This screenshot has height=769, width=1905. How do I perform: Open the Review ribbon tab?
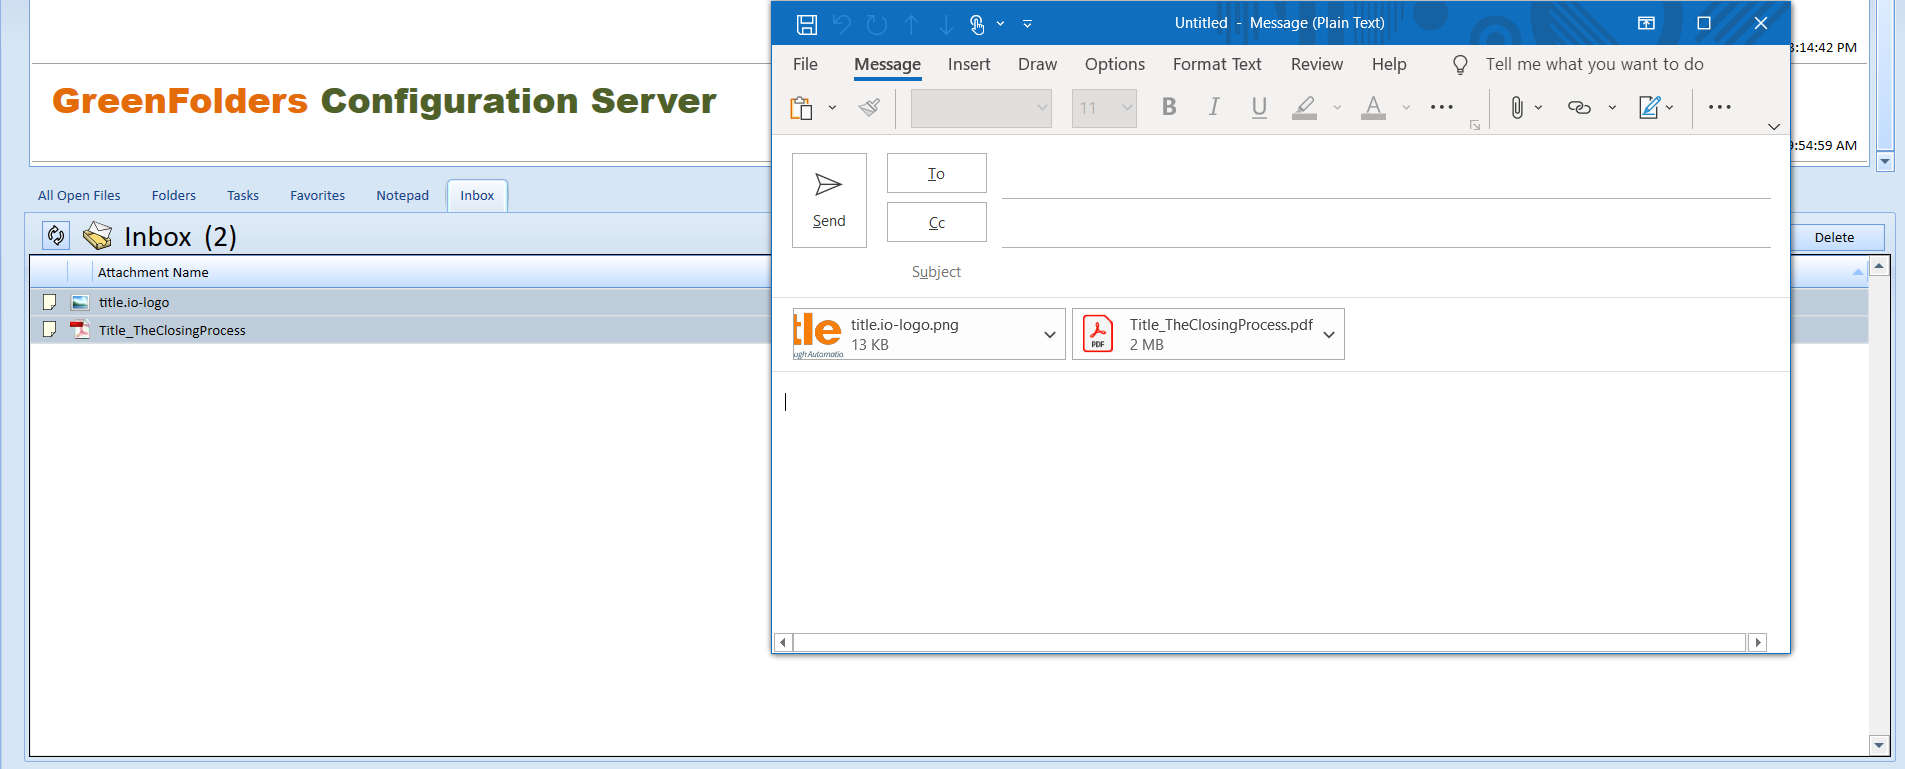[x=1317, y=64]
